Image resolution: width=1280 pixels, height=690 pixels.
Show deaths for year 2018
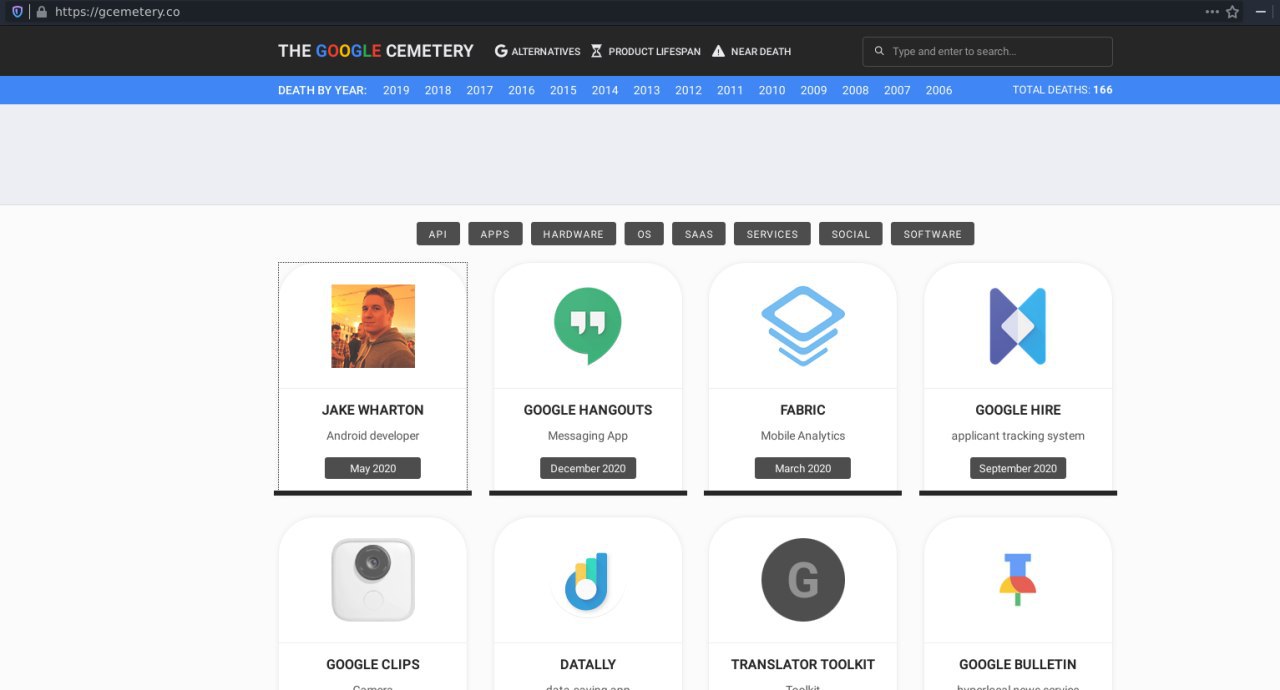438,90
